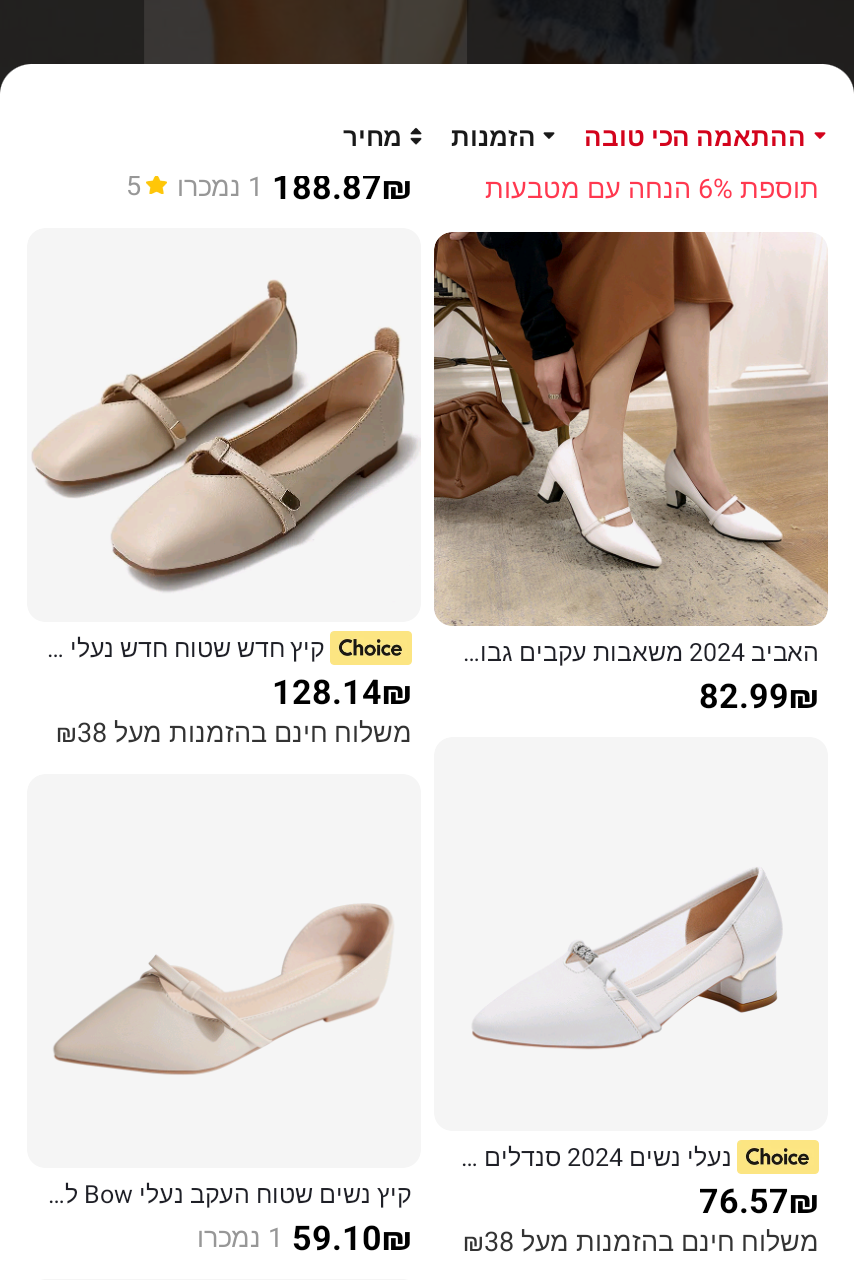Viewport: 854px width, 1280px height.
Task: Open the red best match sort dropdown arrow
Action: (820, 137)
